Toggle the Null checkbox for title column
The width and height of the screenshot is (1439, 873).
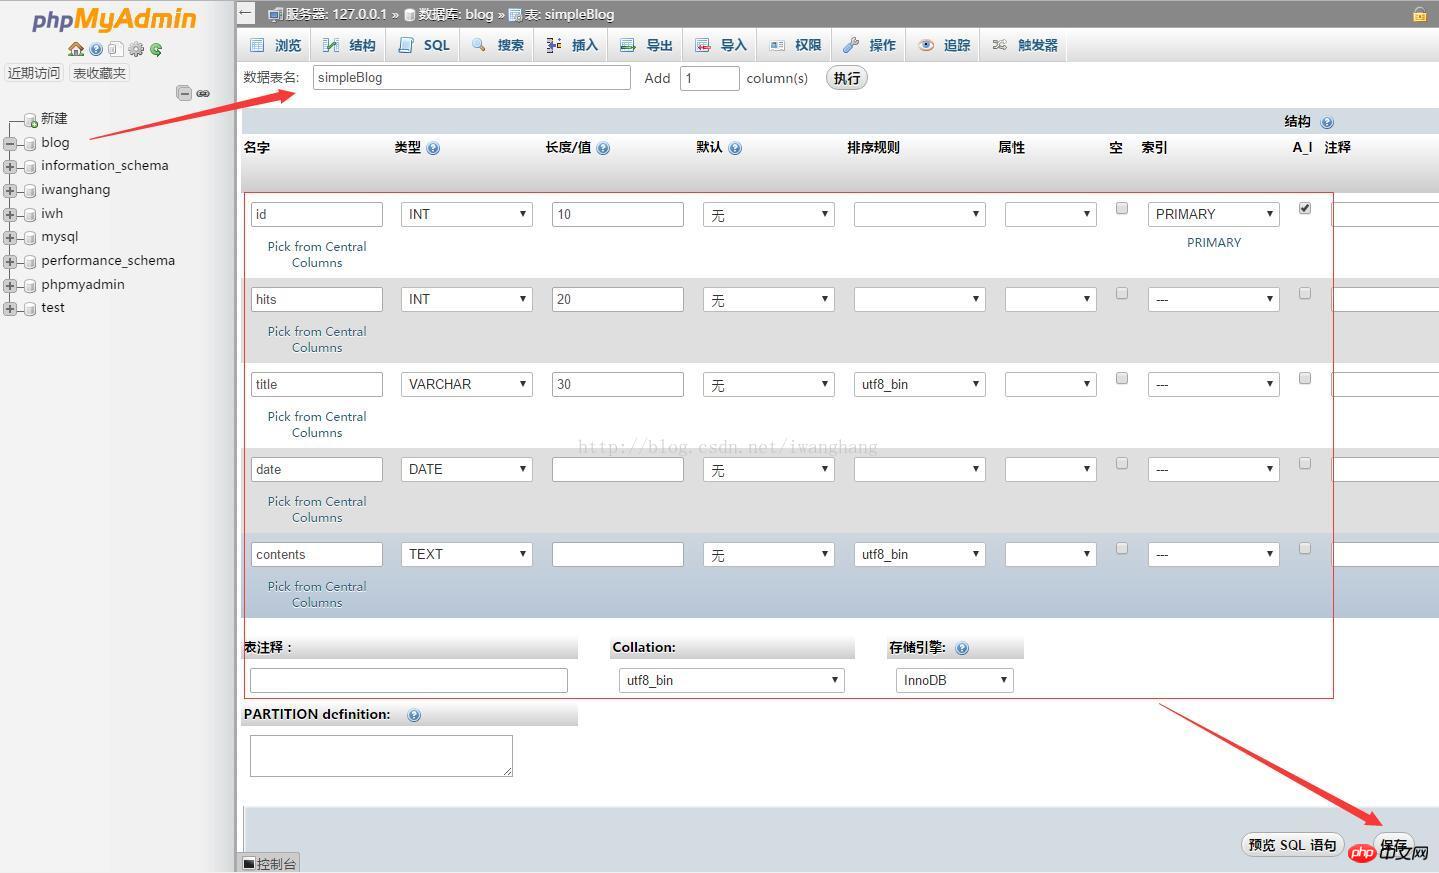click(1121, 378)
